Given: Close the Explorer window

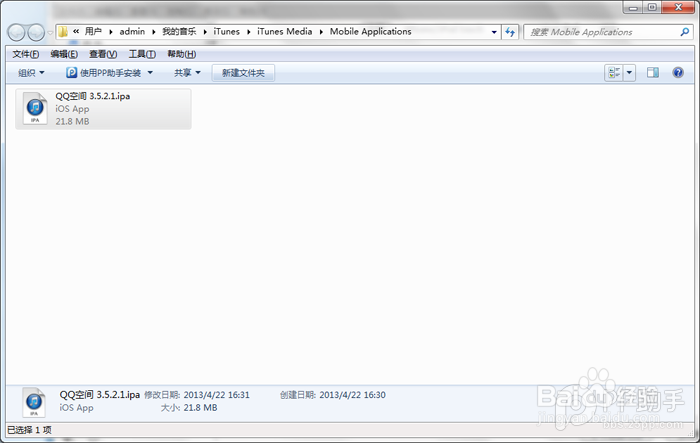Looking at the screenshot, I should (678, 8).
